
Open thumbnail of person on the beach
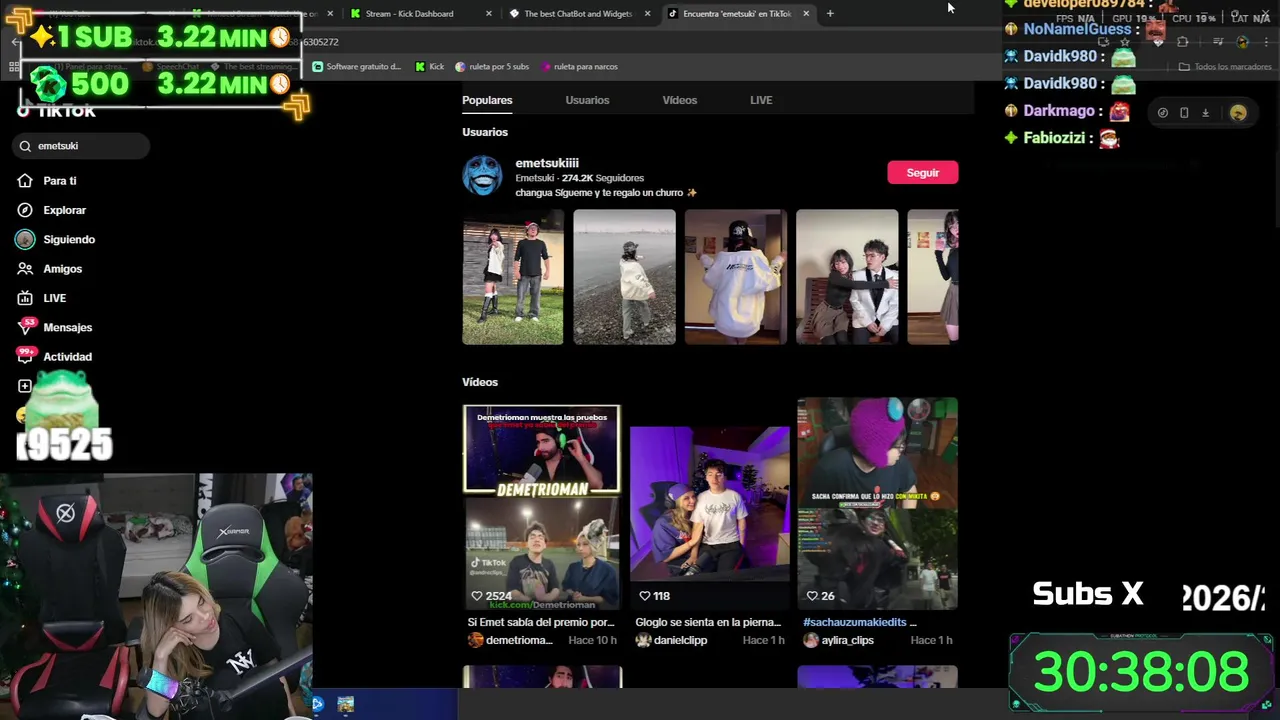(x=624, y=277)
